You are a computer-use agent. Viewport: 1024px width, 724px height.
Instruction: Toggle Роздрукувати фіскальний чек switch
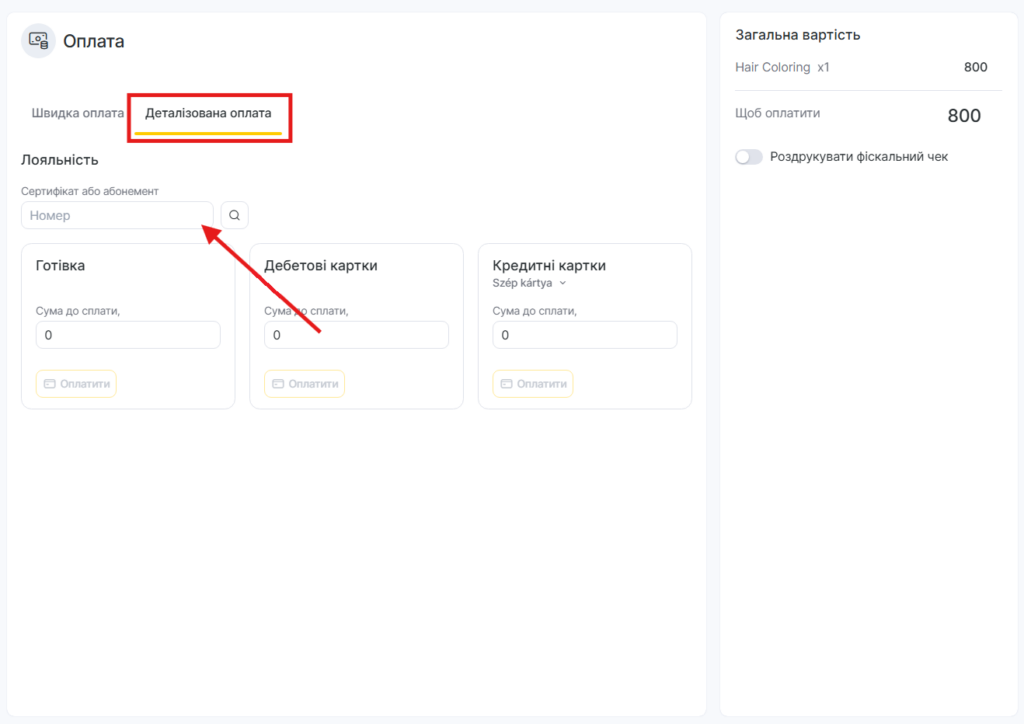click(x=748, y=157)
